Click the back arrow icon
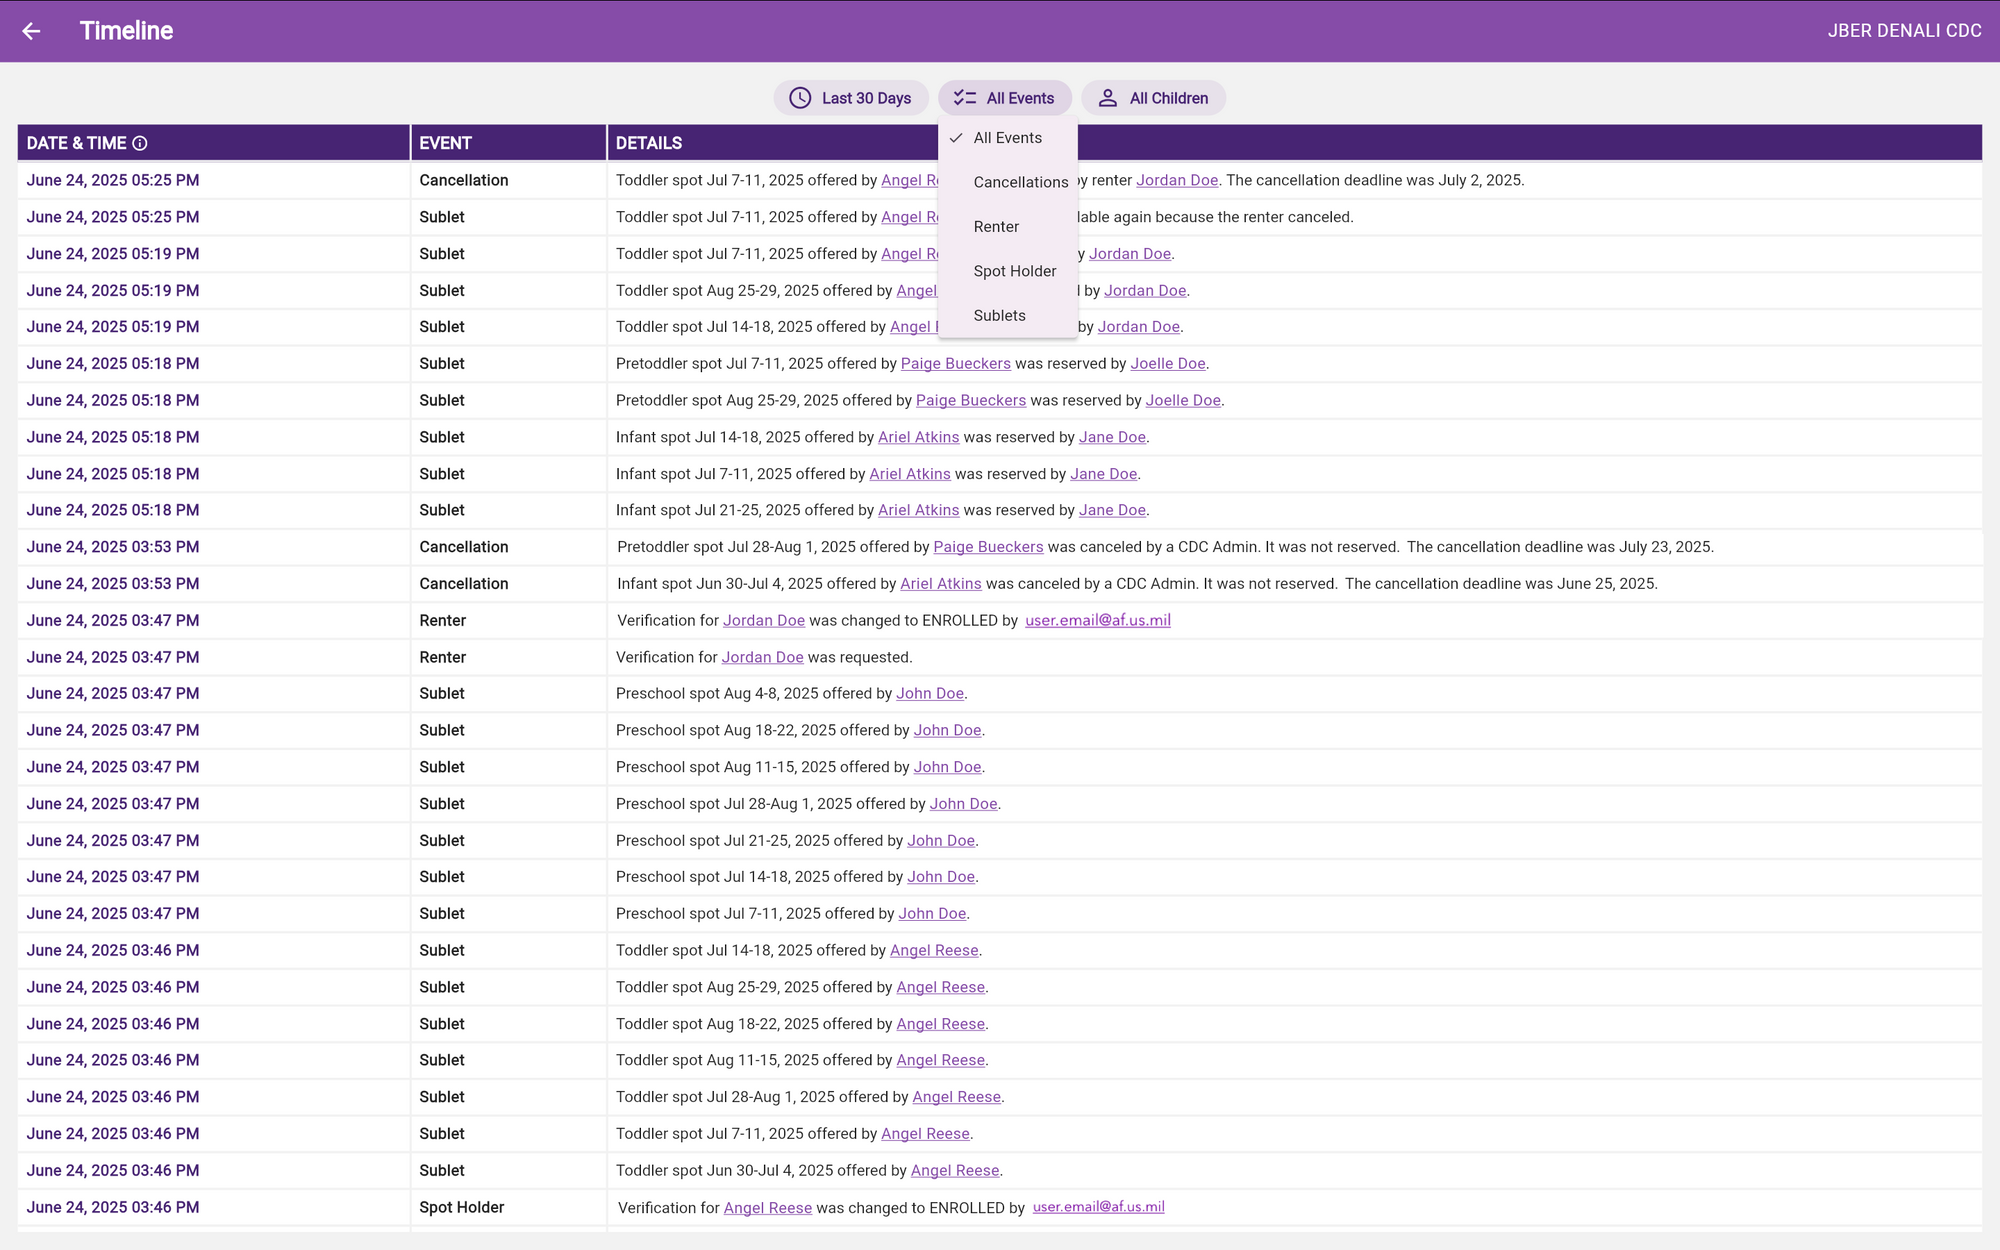This screenshot has height=1250, width=2000. [x=31, y=31]
